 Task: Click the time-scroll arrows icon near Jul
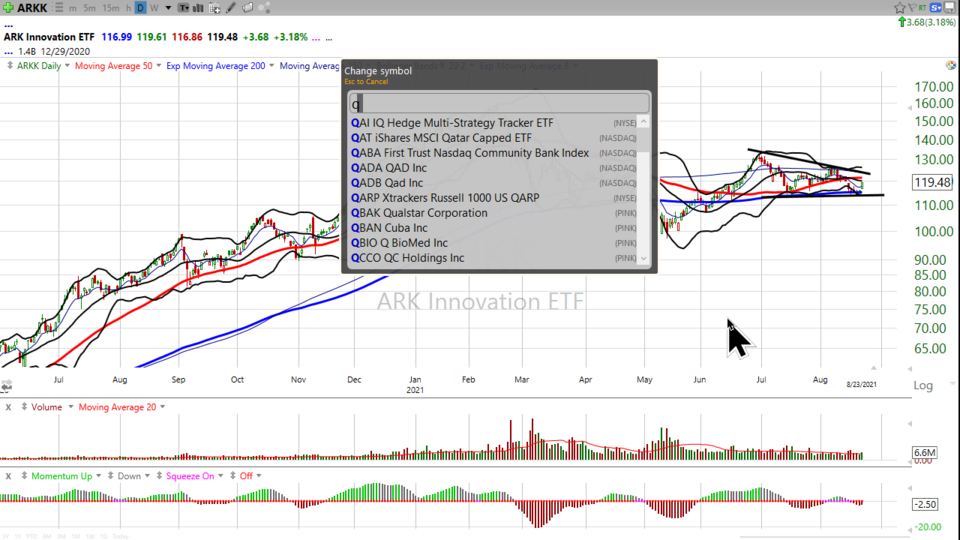coord(7,386)
